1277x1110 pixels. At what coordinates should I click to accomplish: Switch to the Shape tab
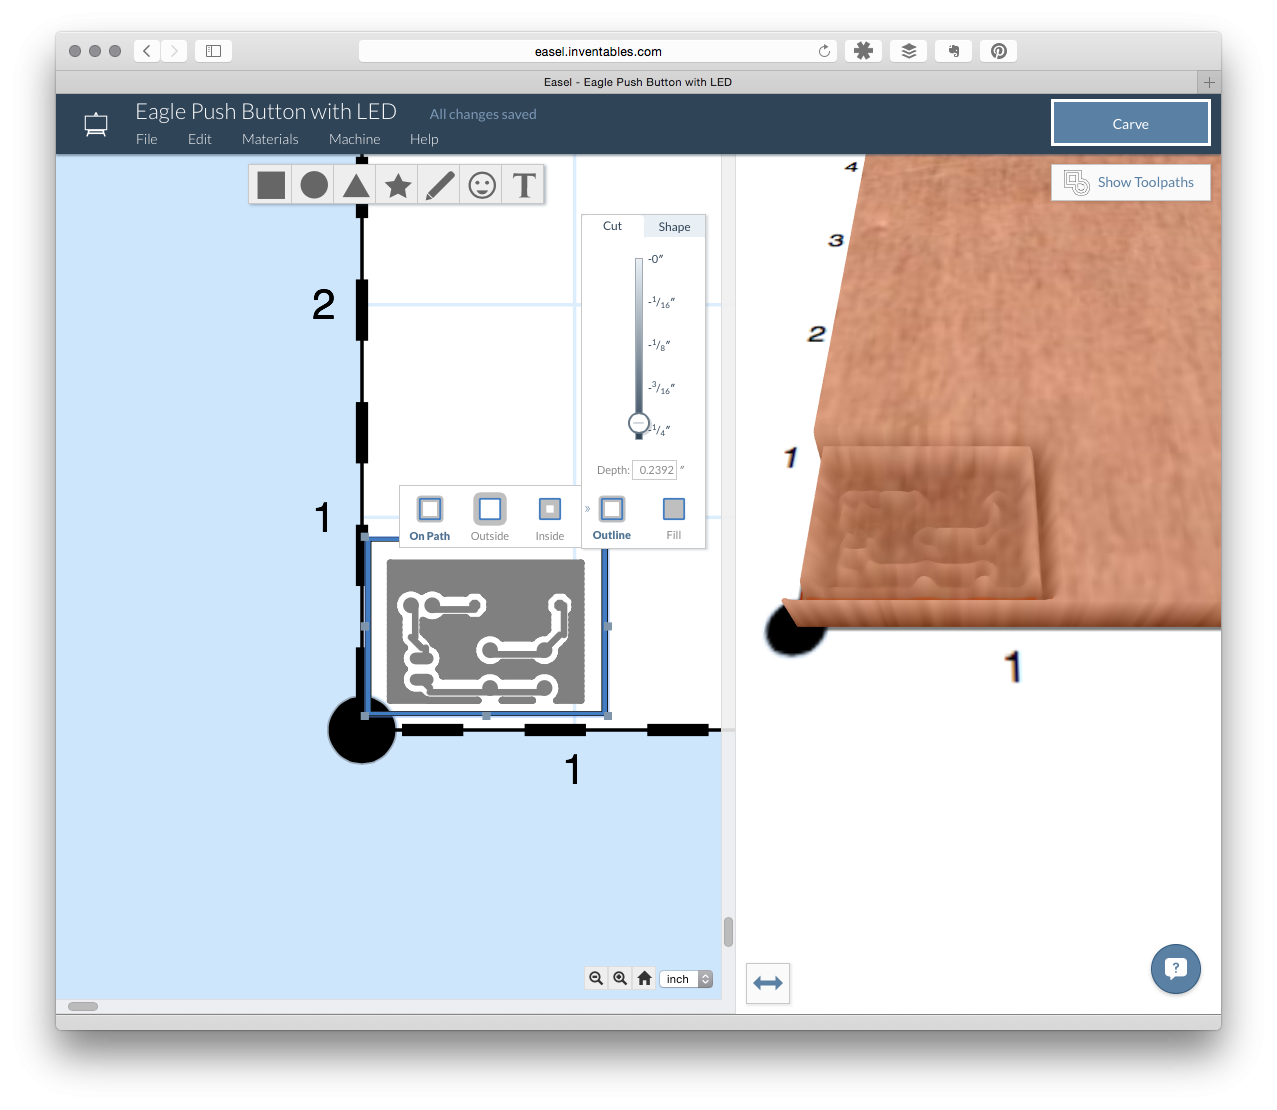coord(674,227)
